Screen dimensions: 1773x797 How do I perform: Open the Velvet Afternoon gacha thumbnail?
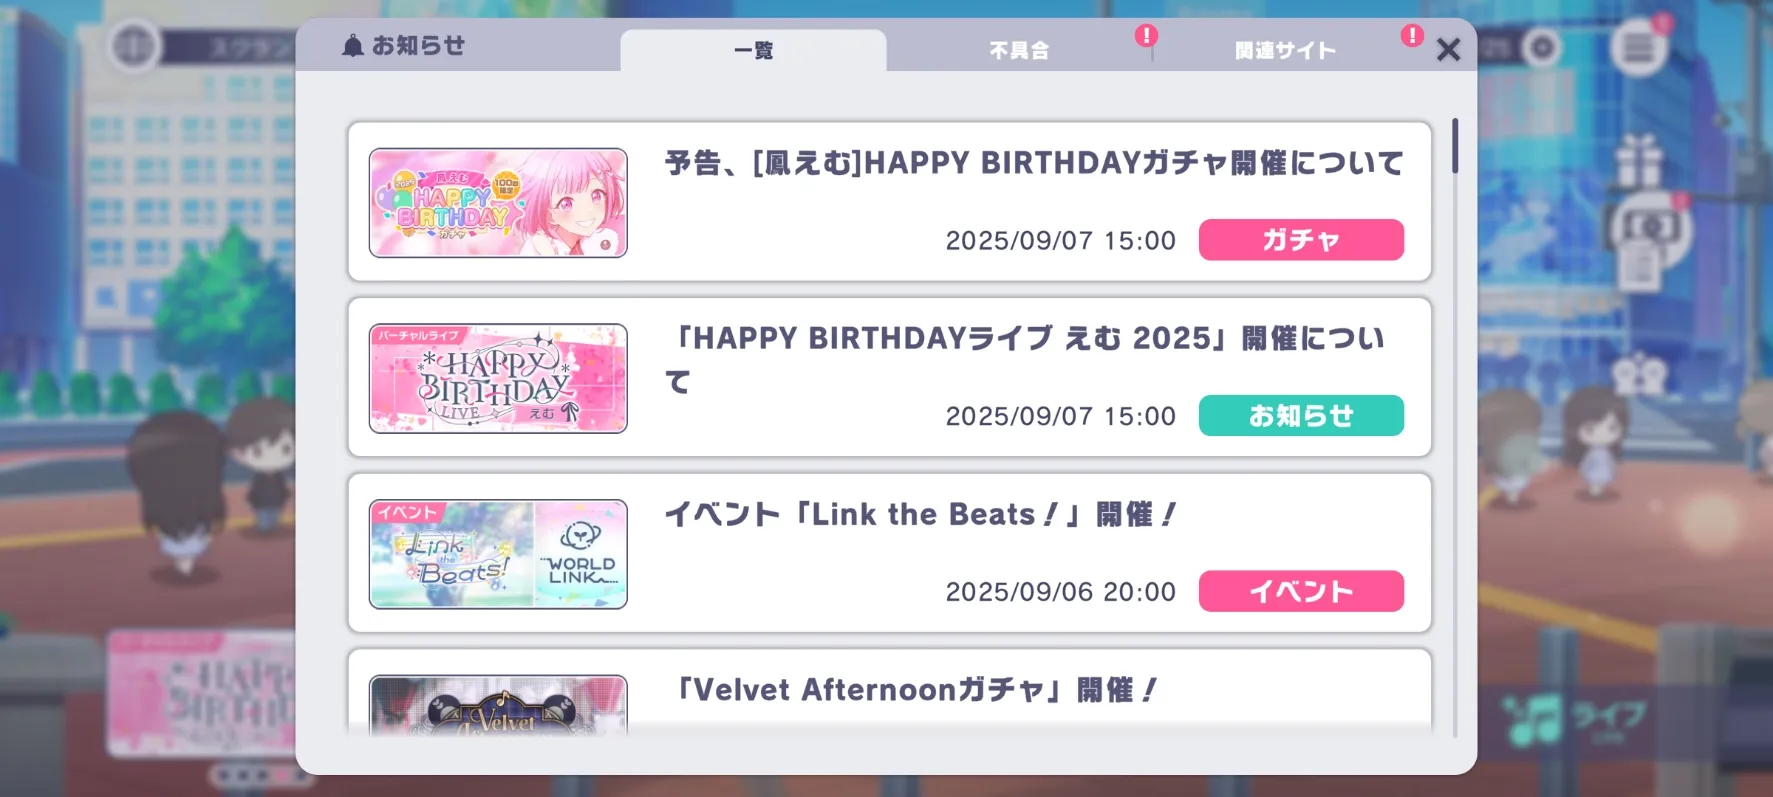498,706
